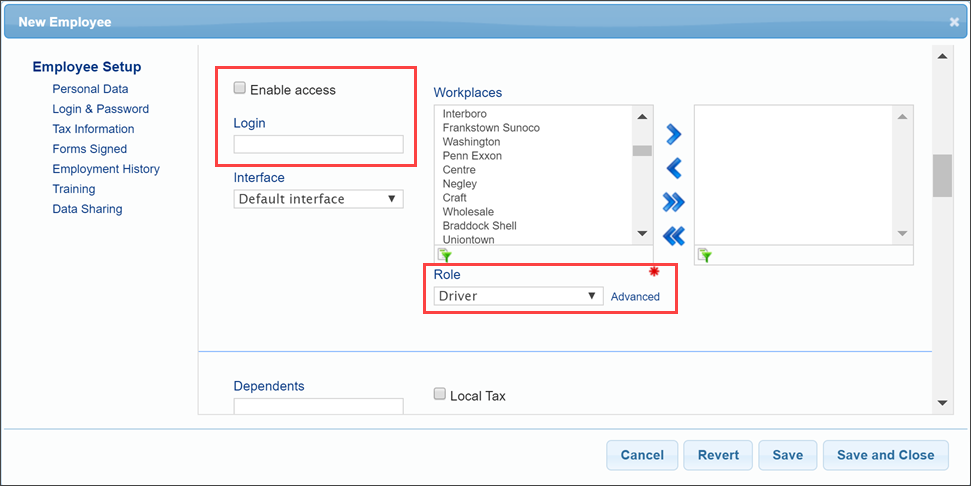Check the Local Tax checkbox
This screenshot has width=971, height=486.
coord(440,395)
